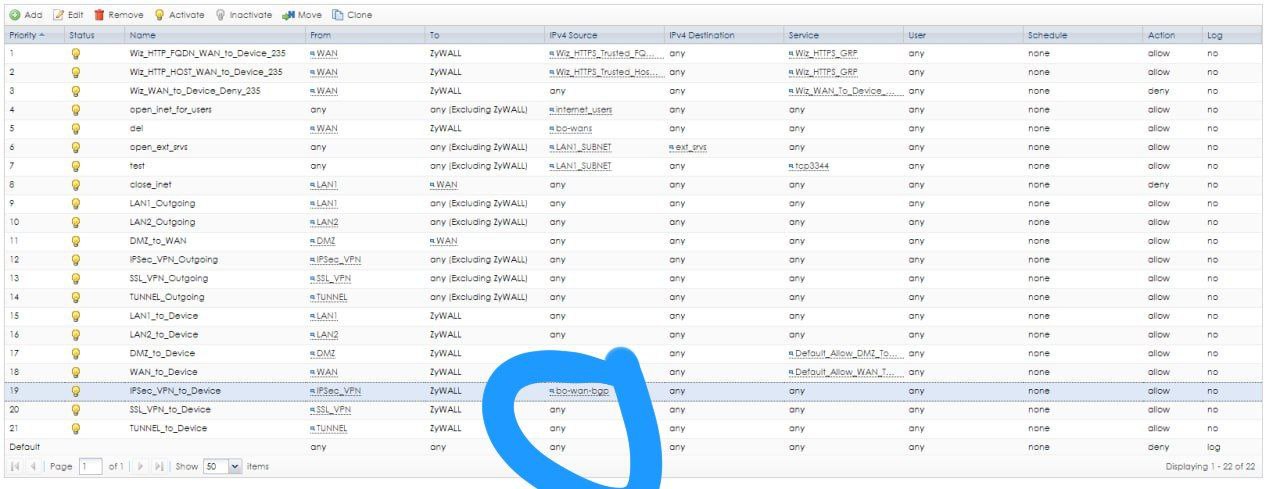The image size is (1280, 489).
Task: Open the ext_srvs destination object link
Action: pyautogui.click(x=688, y=147)
